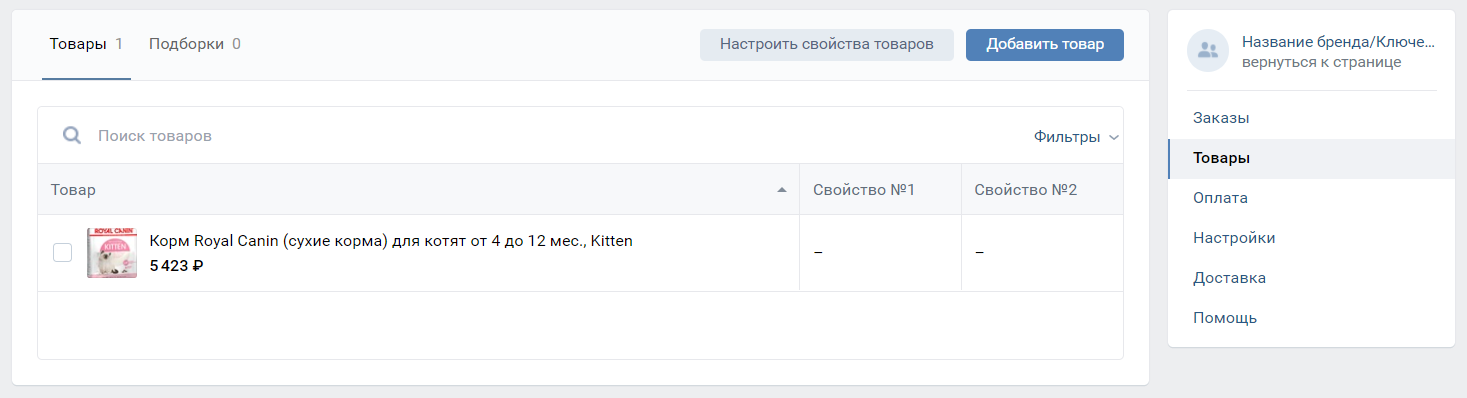Click the вернуться к странице link
1467x398 pixels.
click(x=1321, y=62)
